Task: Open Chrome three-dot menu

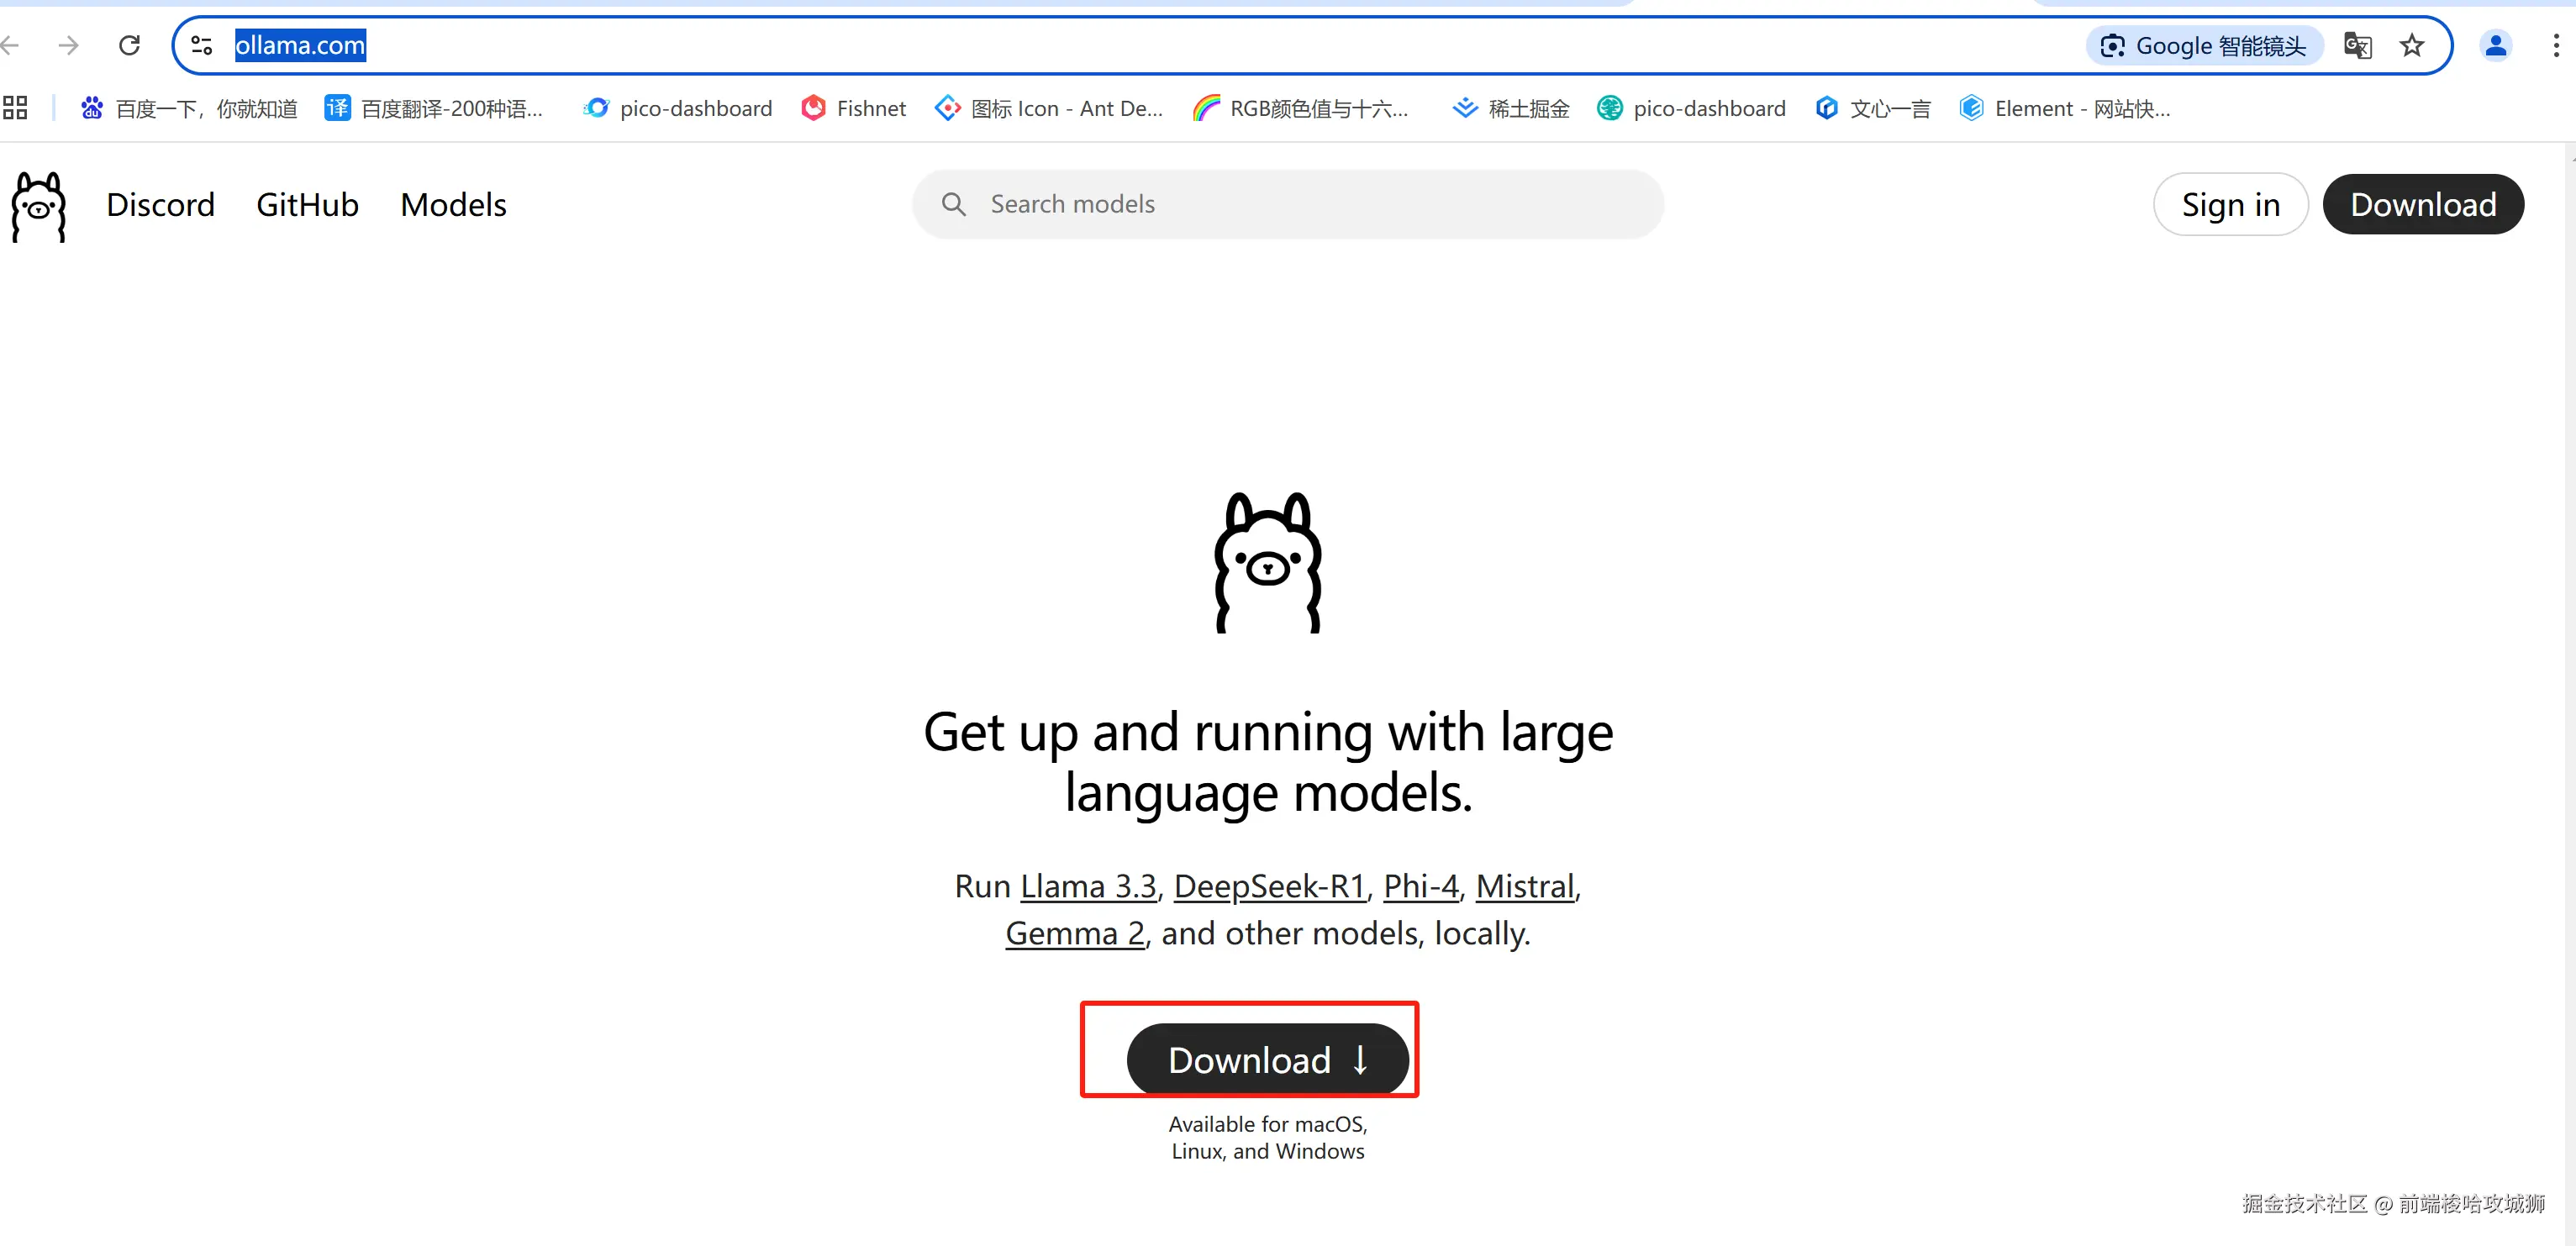Action: [2556, 45]
